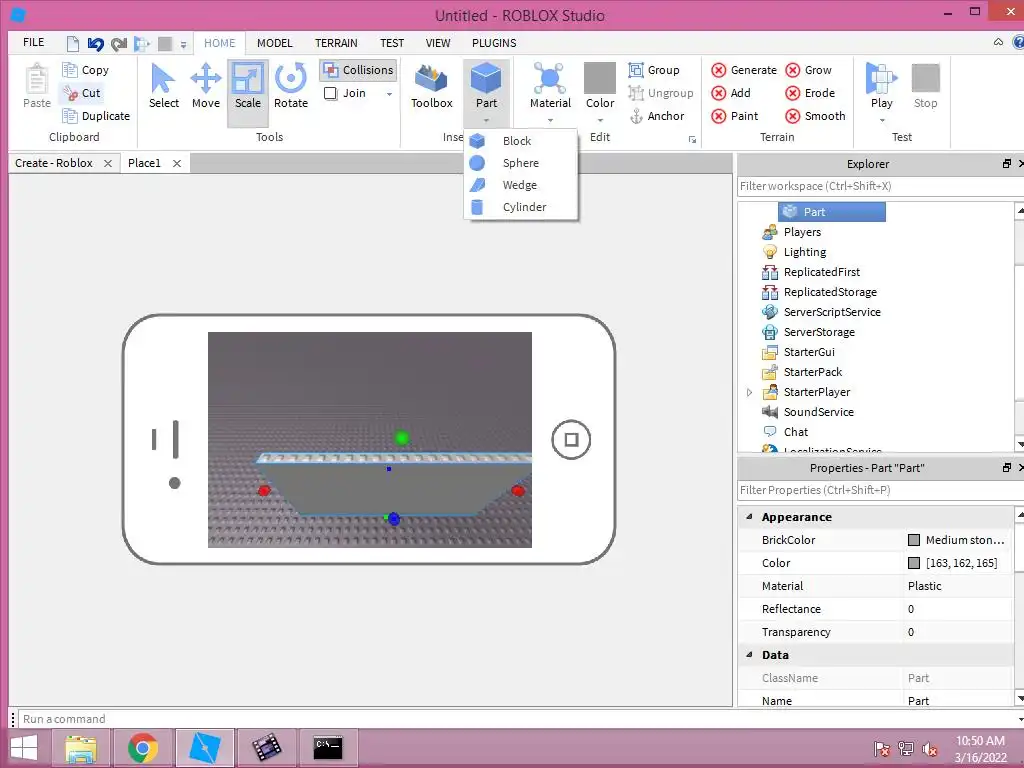Click the Redo arrow in quick access bar

118,44
